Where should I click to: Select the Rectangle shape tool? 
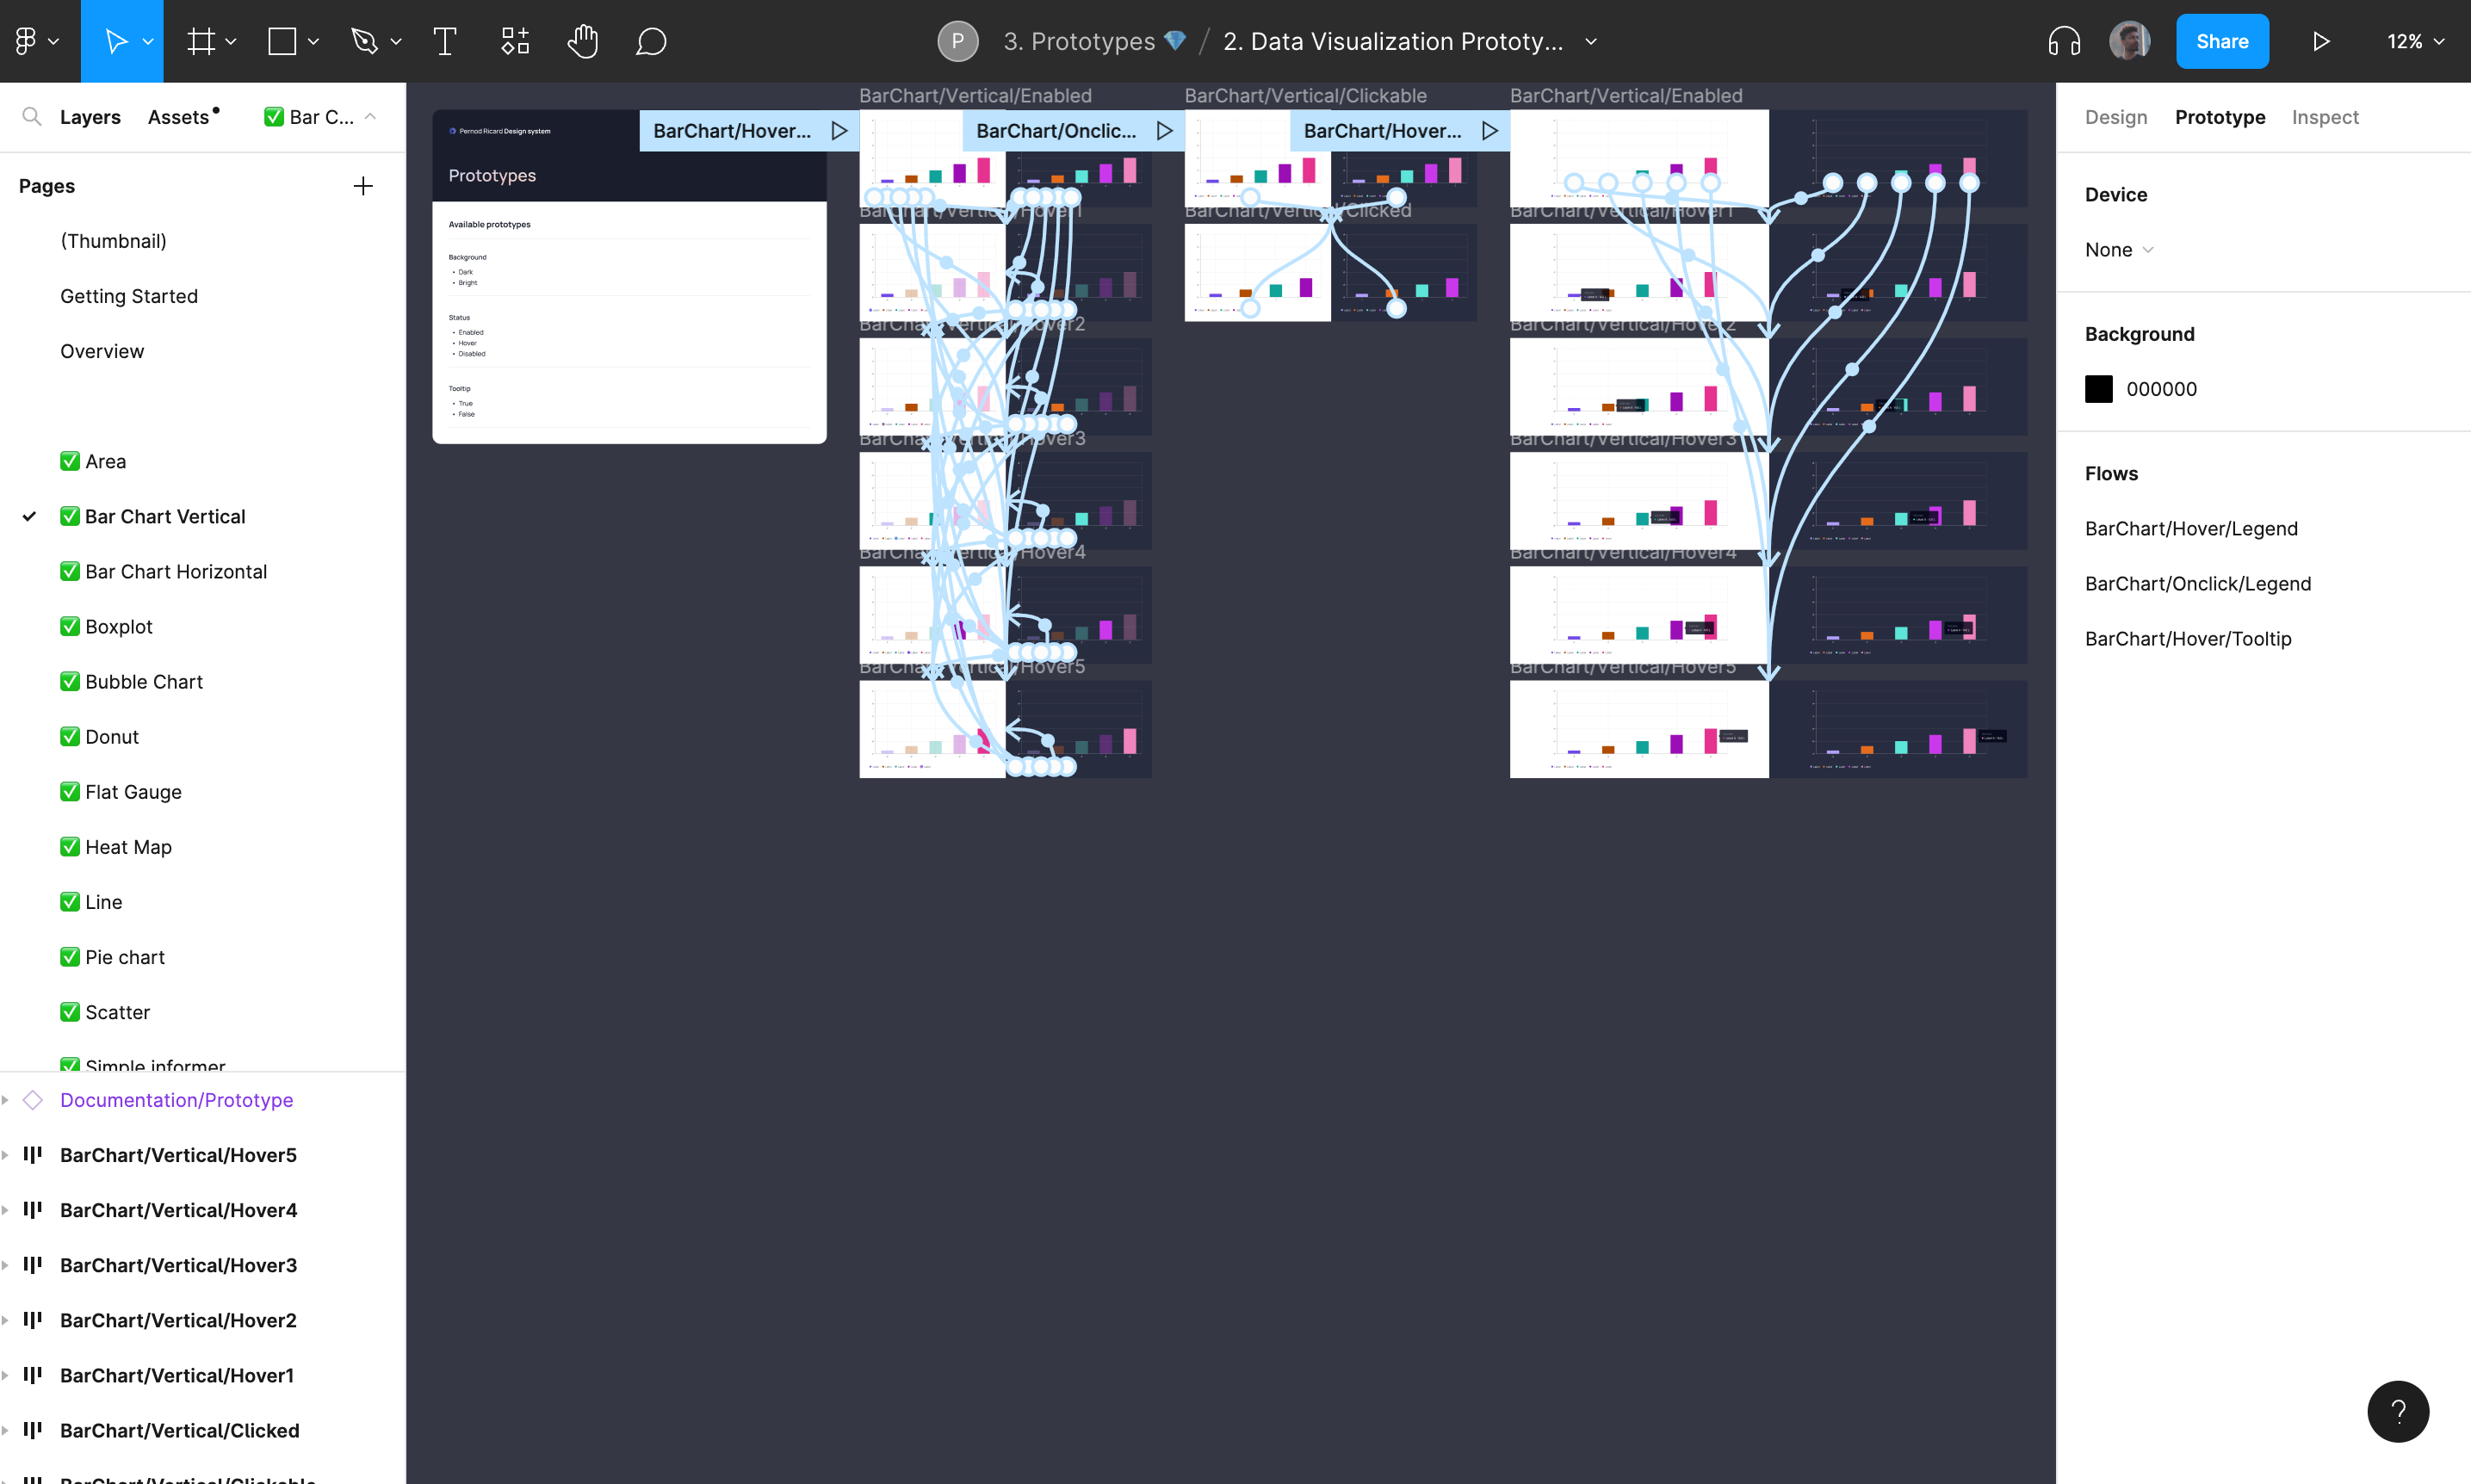283,41
